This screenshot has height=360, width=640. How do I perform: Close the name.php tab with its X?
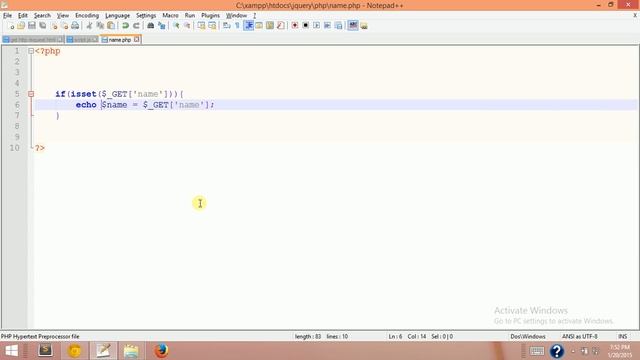pos(136,39)
